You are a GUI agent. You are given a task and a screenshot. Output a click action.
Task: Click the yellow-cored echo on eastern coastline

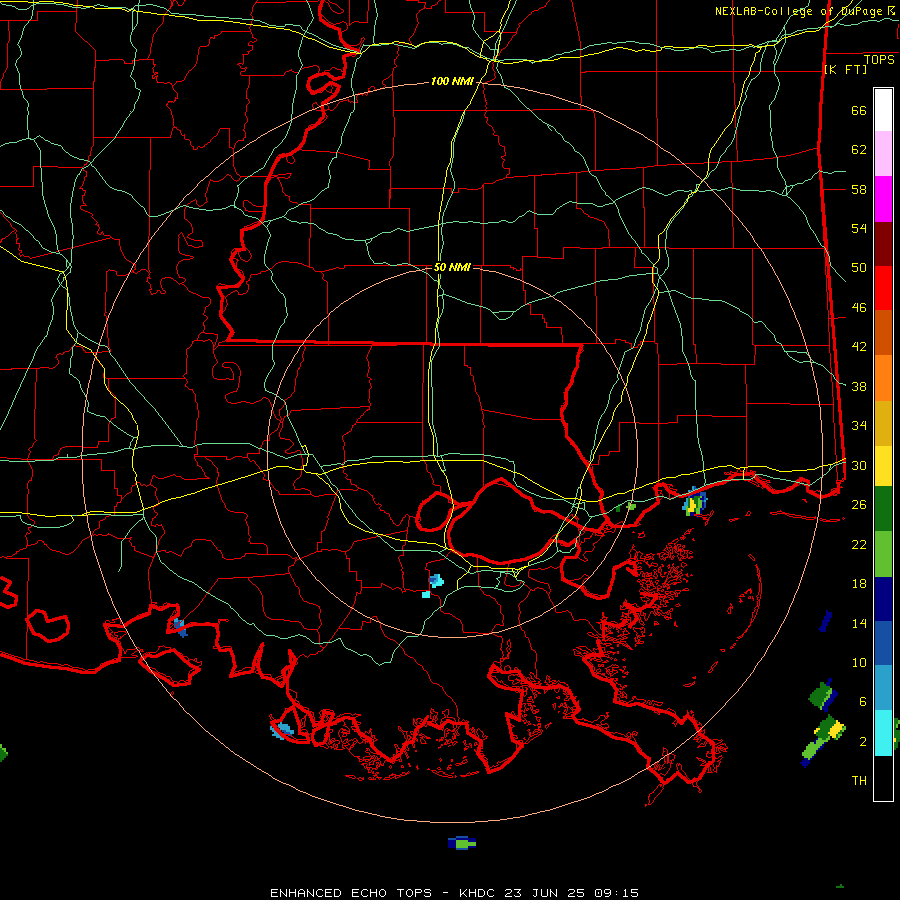[695, 503]
